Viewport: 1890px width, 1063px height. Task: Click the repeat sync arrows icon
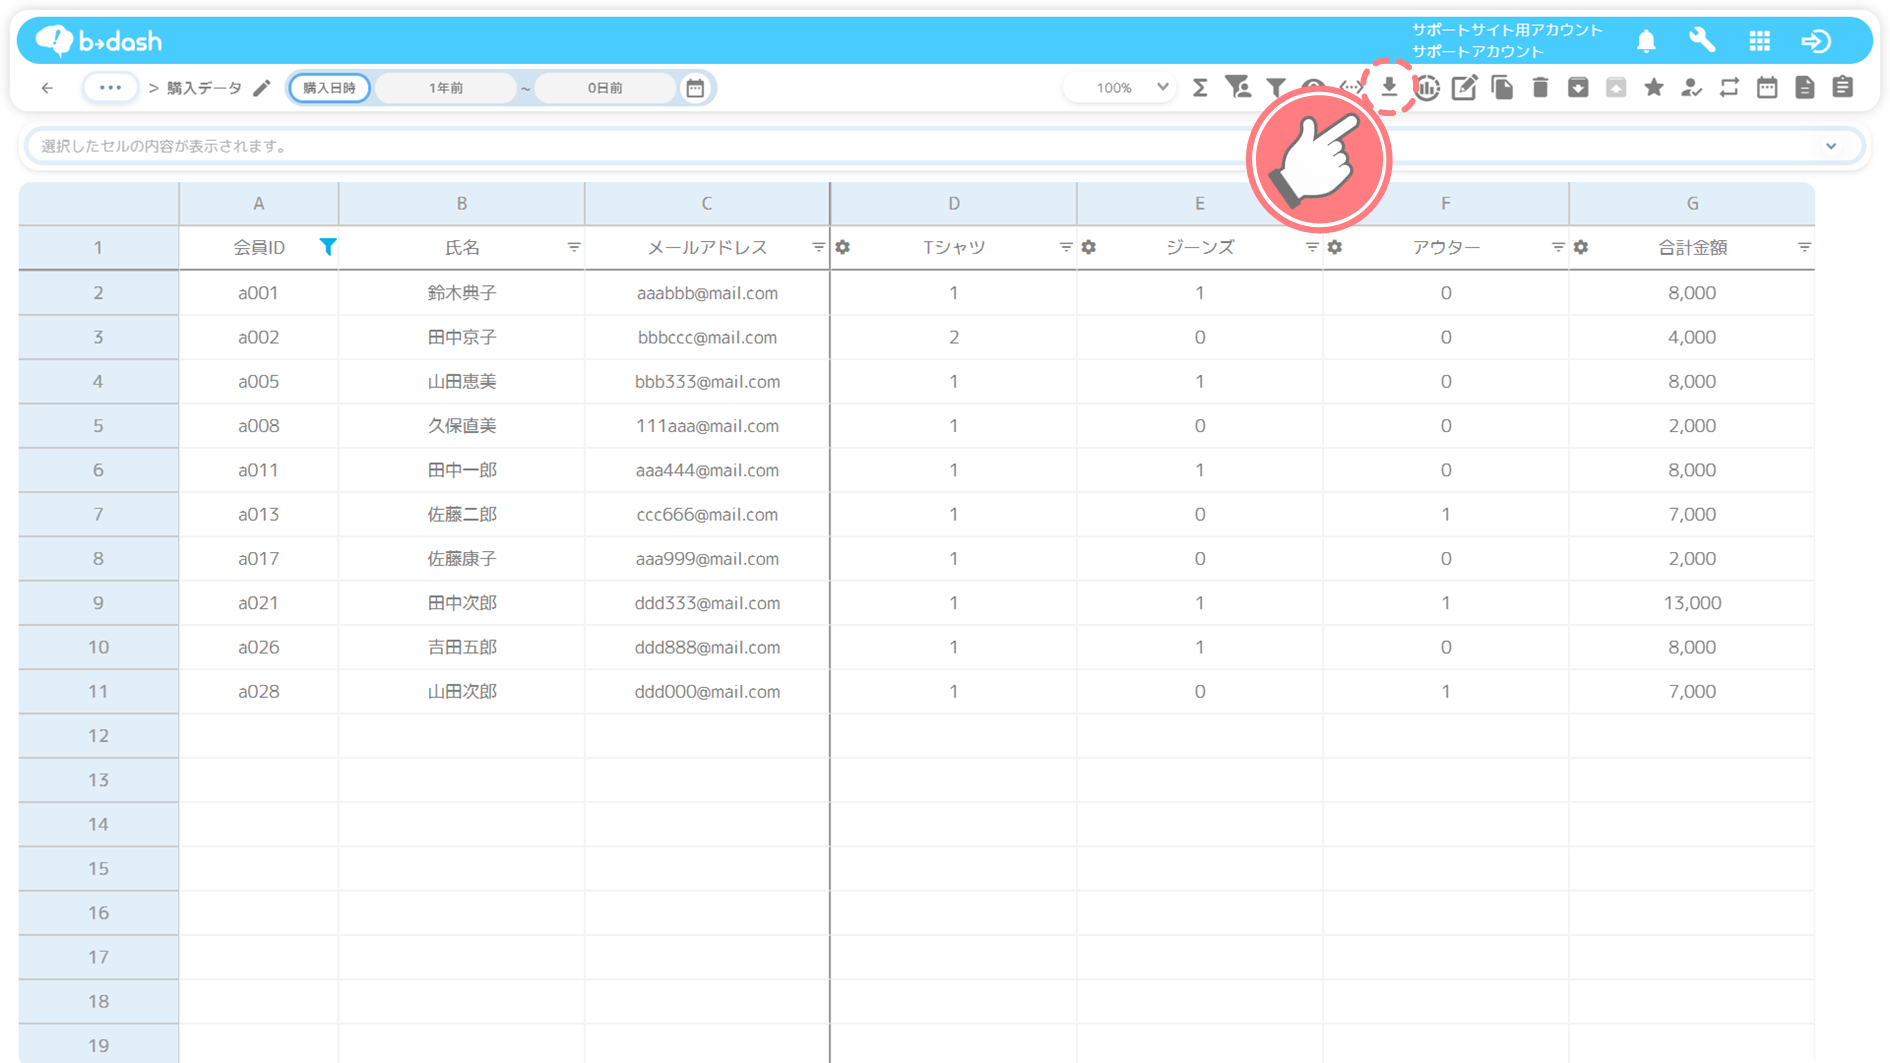(x=1729, y=88)
